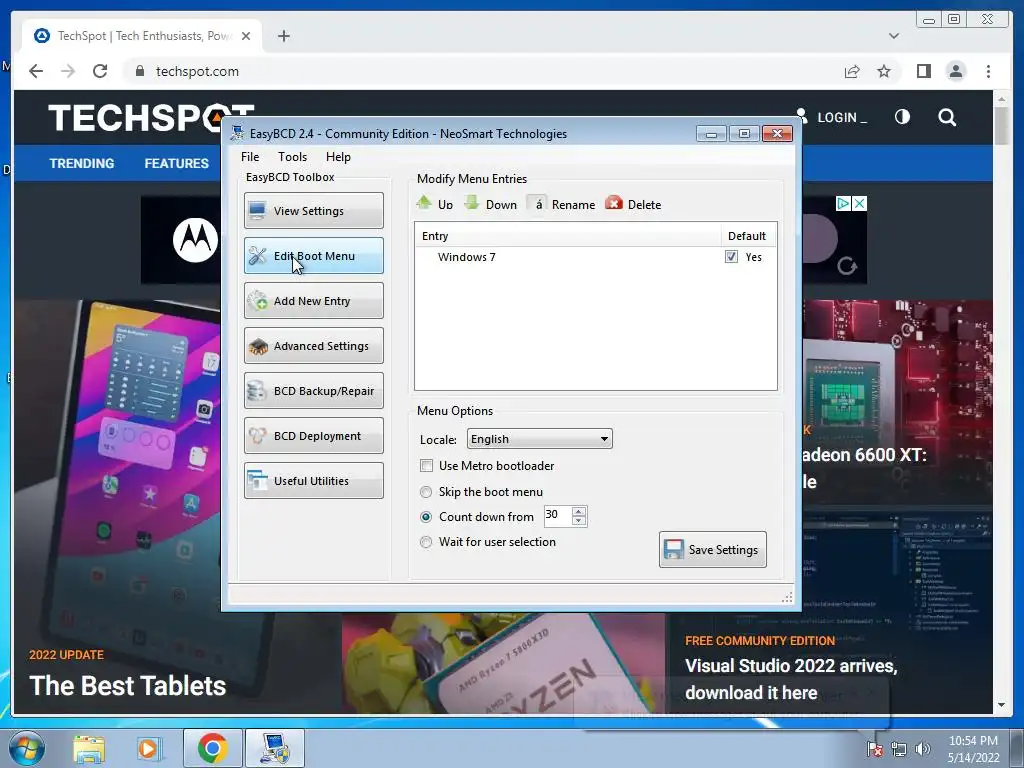Image resolution: width=1024 pixels, height=768 pixels.
Task: Decrease countdown with spinner down arrow
Action: [579, 521]
